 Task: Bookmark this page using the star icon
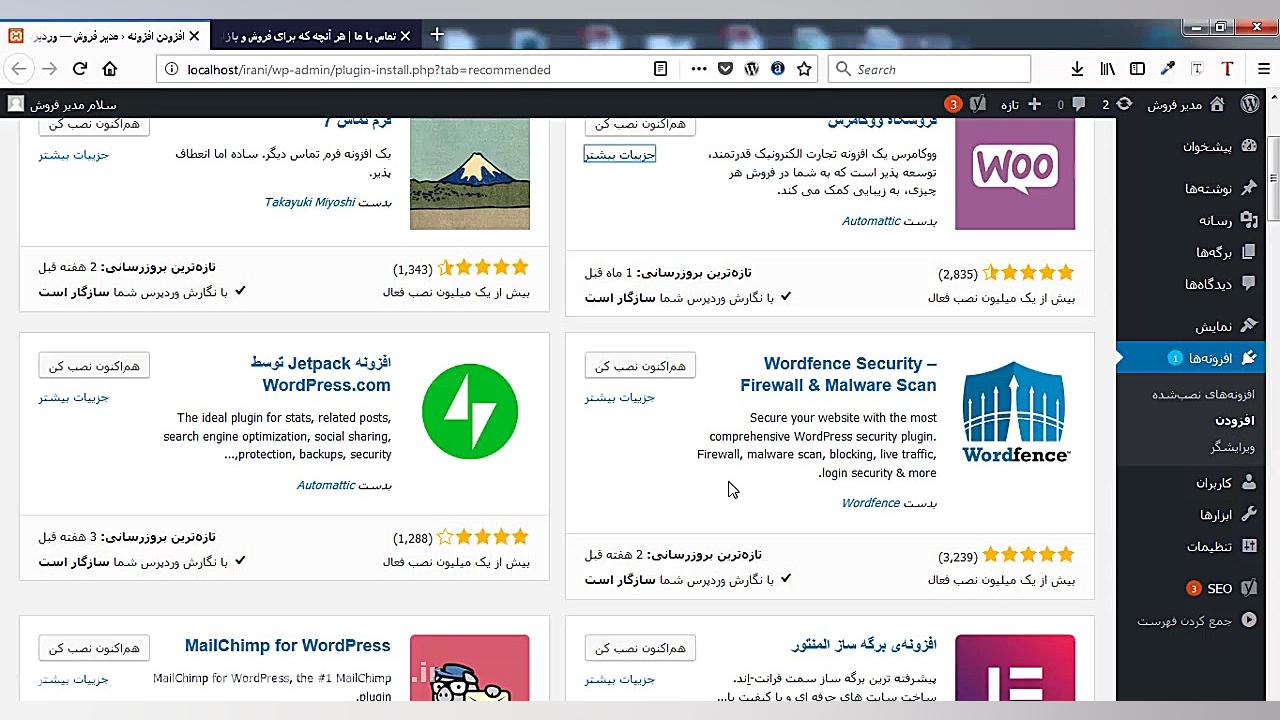pos(803,69)
